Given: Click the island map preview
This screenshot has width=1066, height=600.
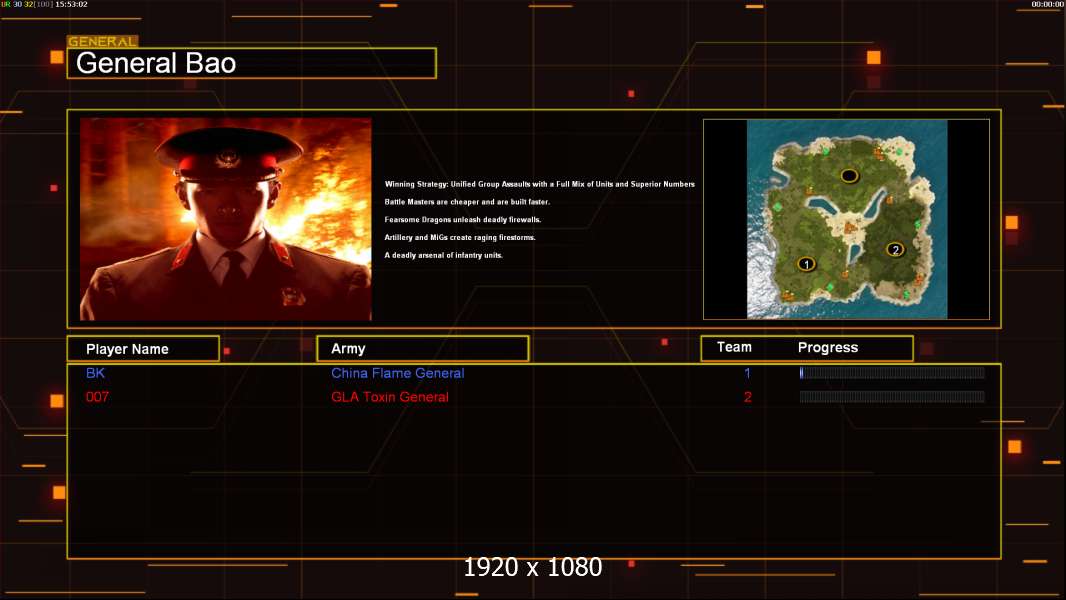Looking at the screenshot, I should click(x=846, y=219).
